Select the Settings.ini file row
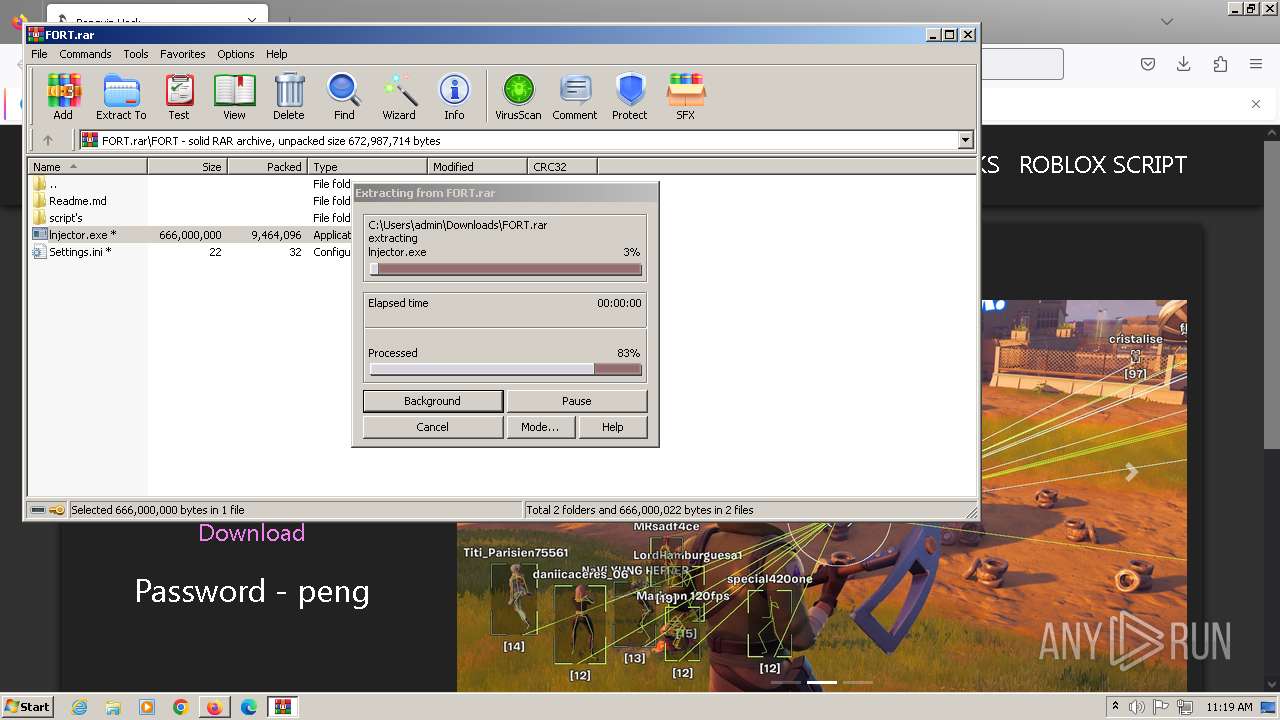 [190, 252]
